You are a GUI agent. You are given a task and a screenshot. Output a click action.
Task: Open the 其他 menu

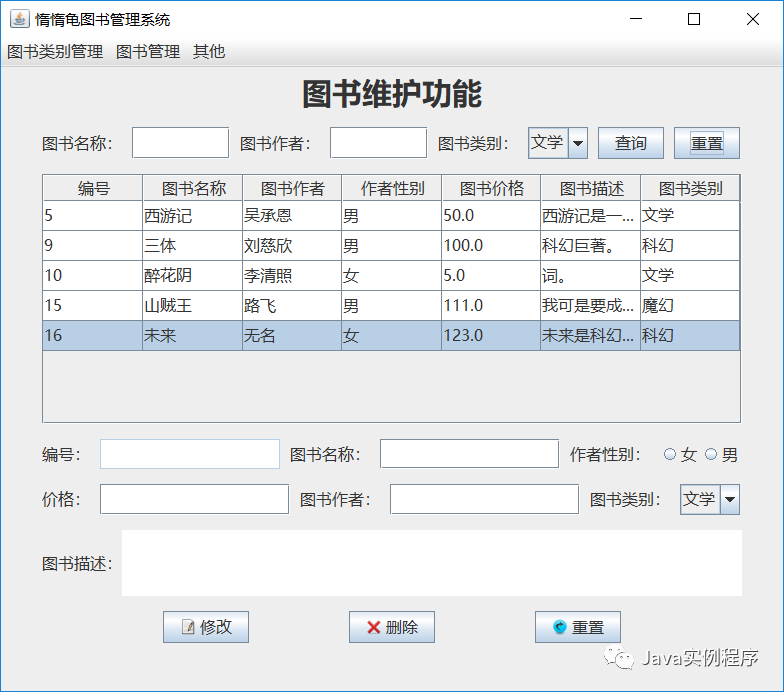point(209,52)
